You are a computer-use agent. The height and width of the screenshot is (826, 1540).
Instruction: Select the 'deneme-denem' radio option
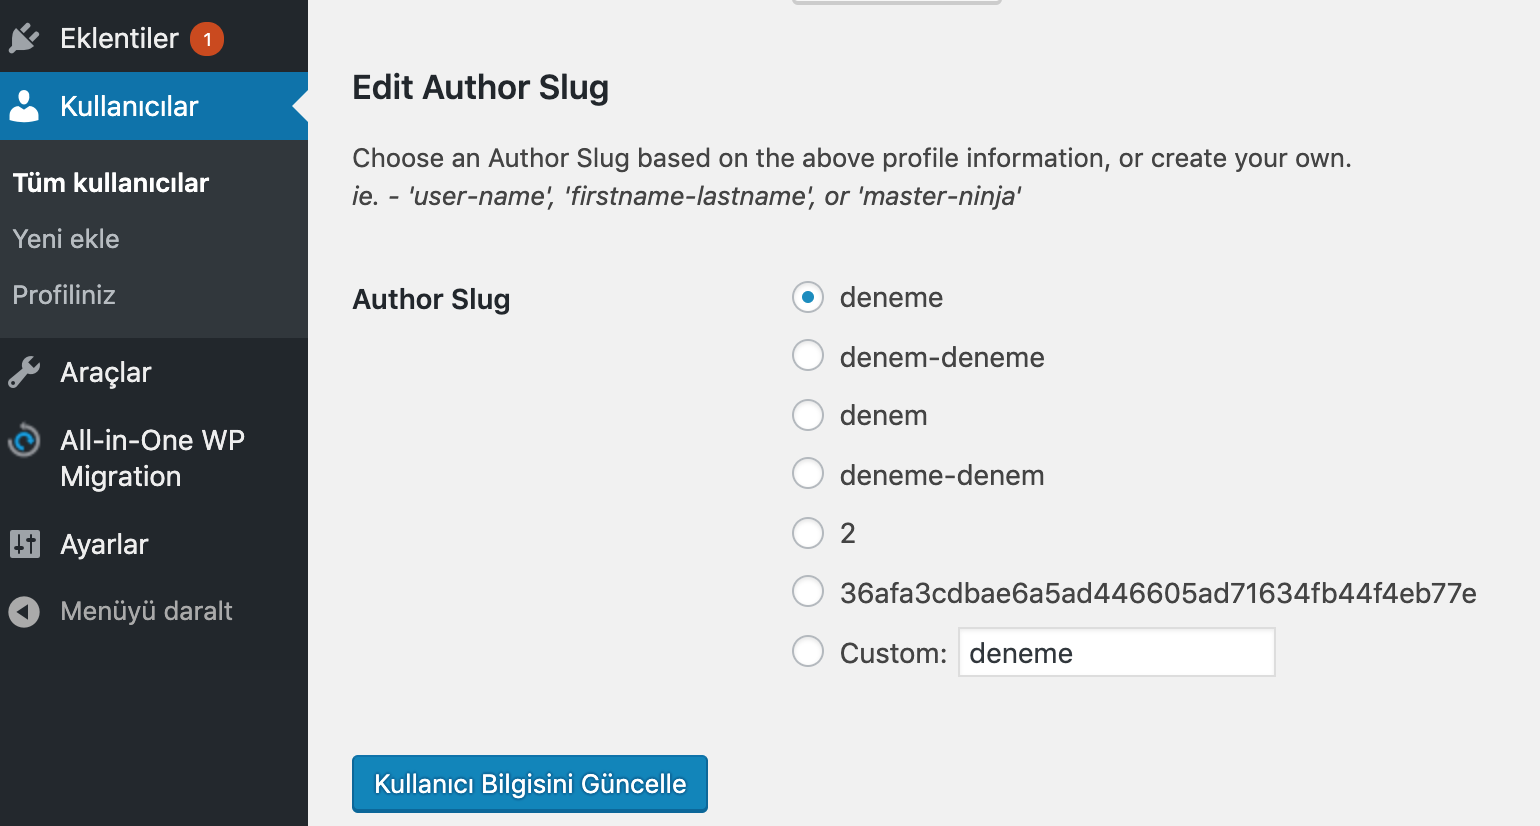808,473
